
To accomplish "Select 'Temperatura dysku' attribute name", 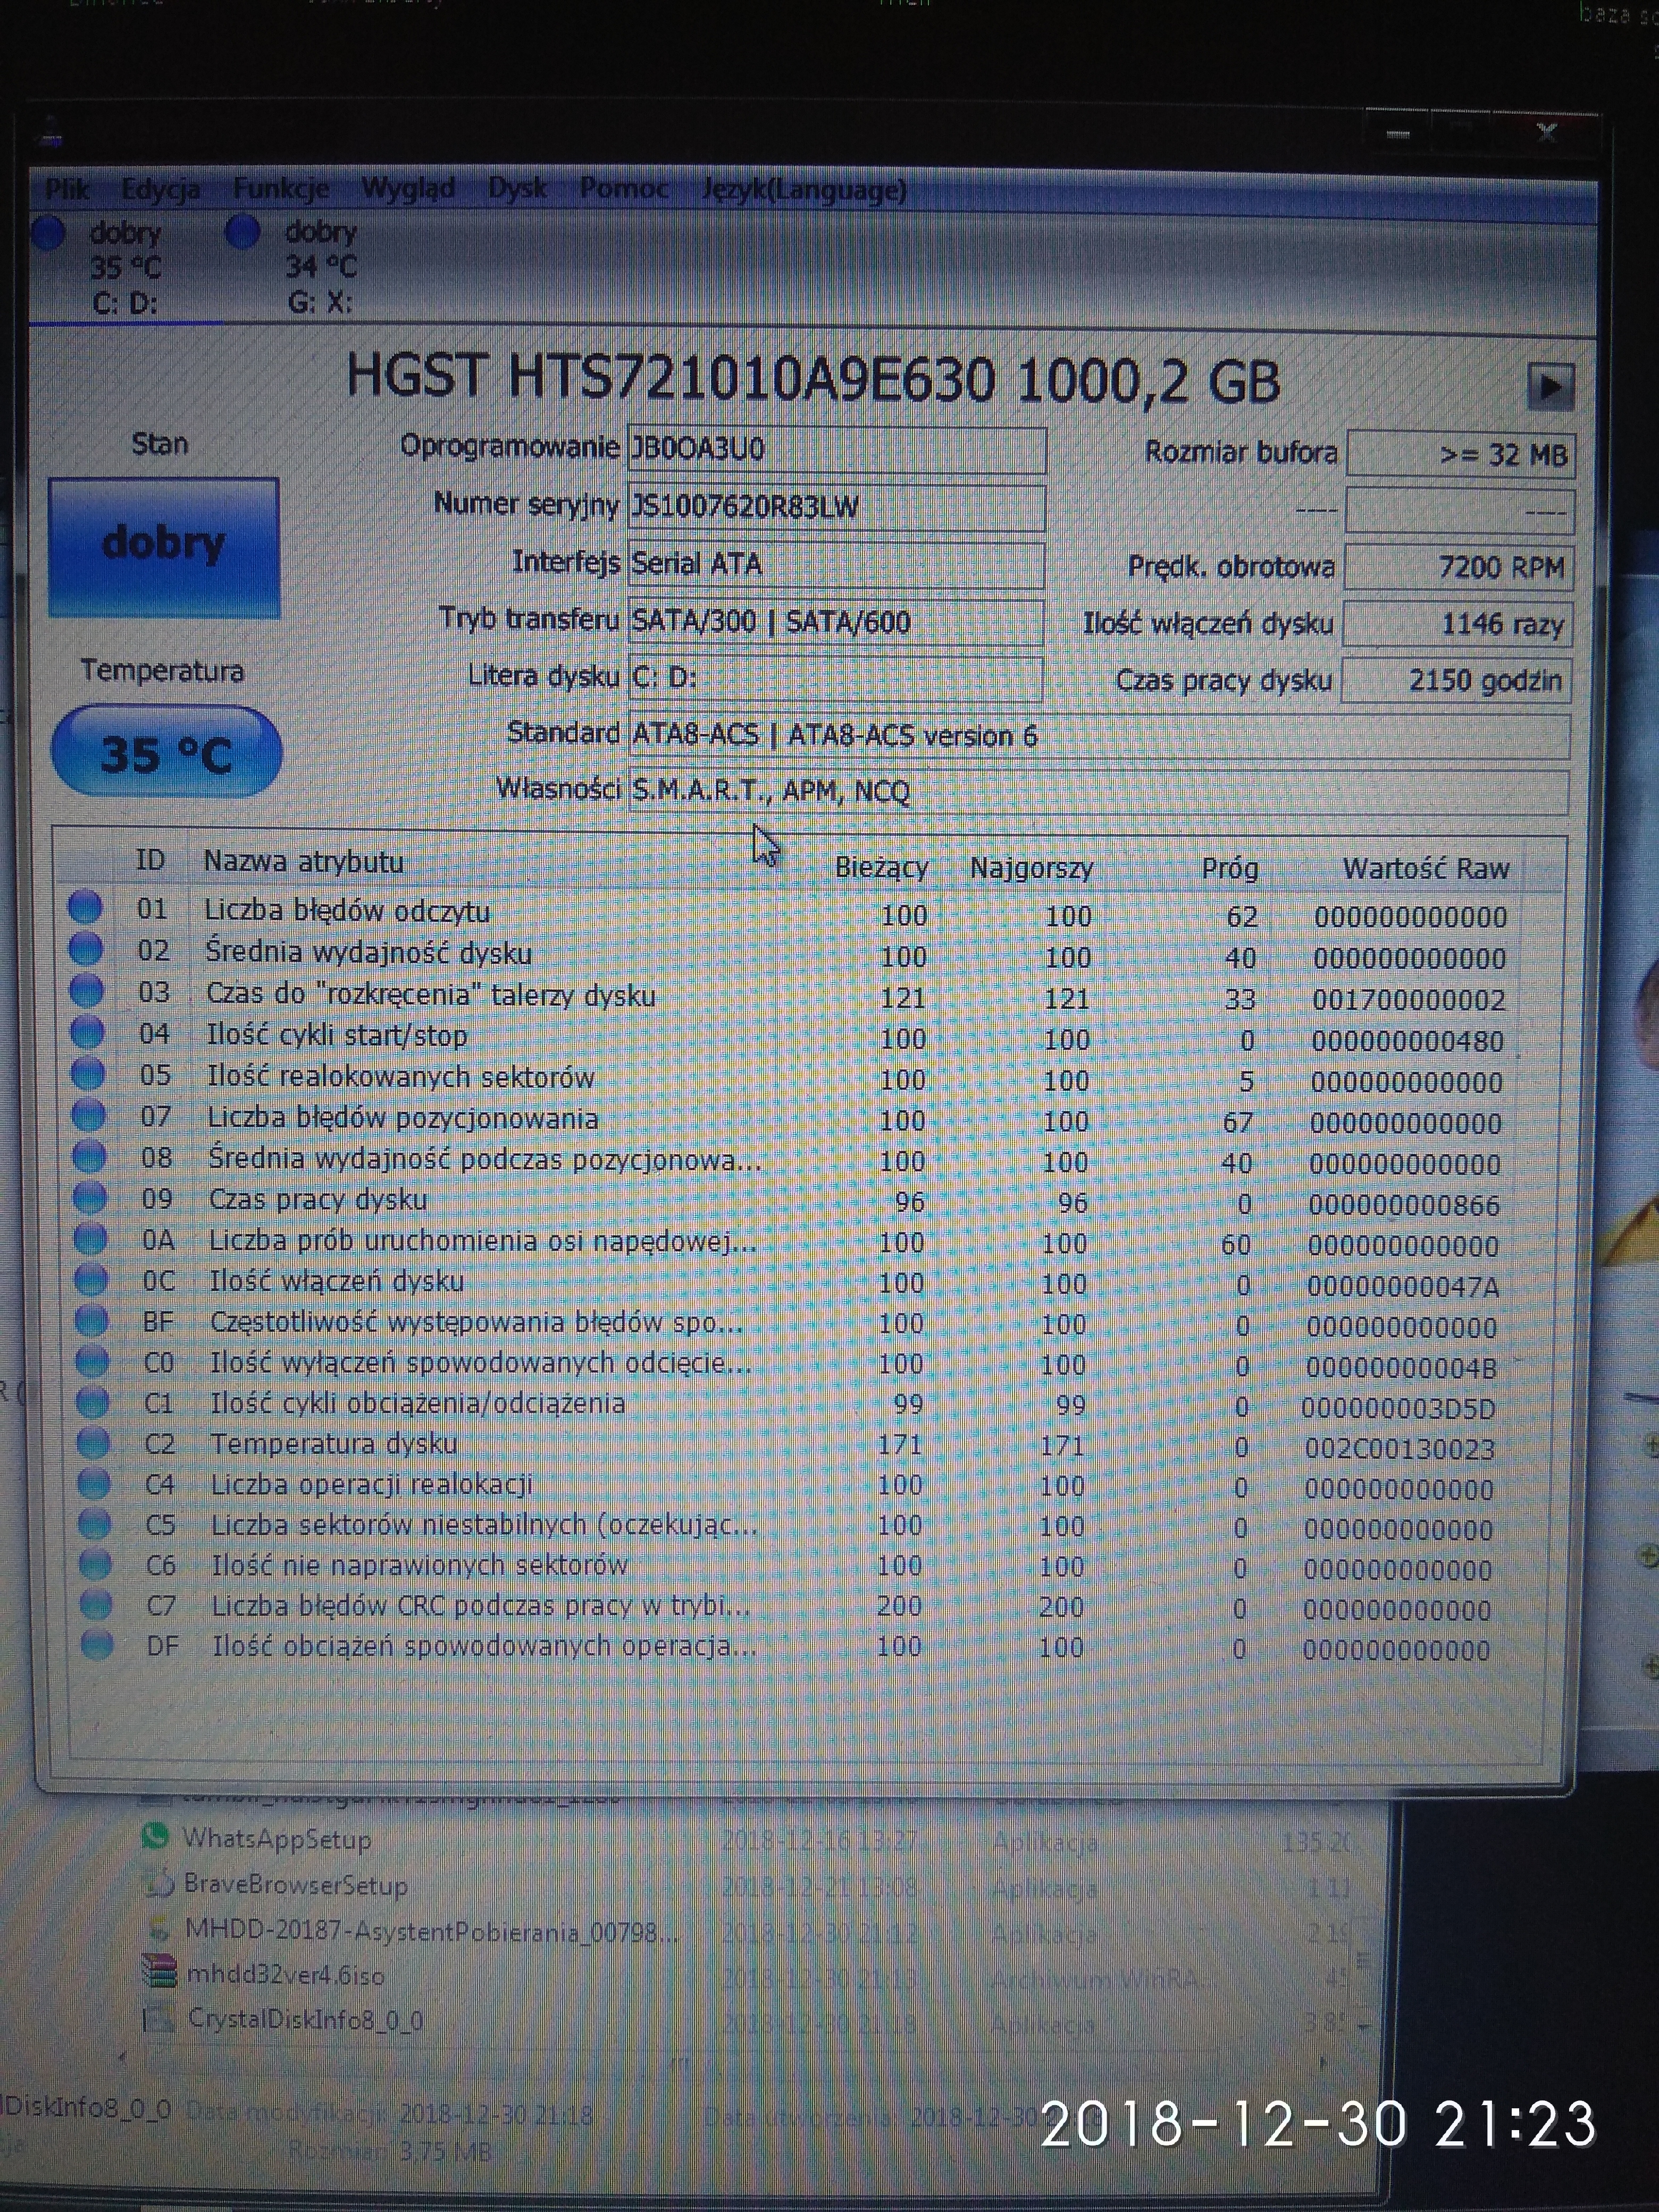I will tap(334, 1444).
